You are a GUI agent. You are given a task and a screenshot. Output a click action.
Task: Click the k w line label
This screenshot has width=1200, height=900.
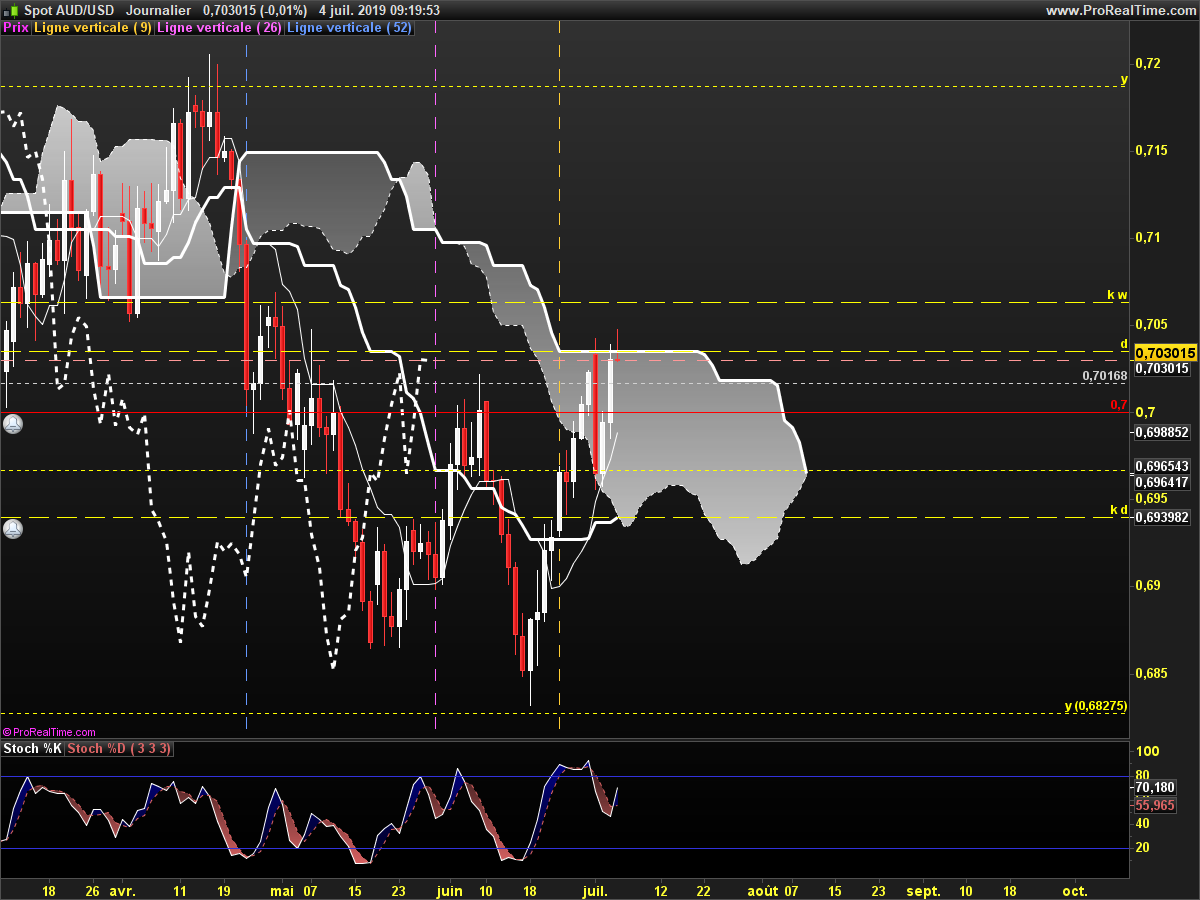[x=1117, y=295]
